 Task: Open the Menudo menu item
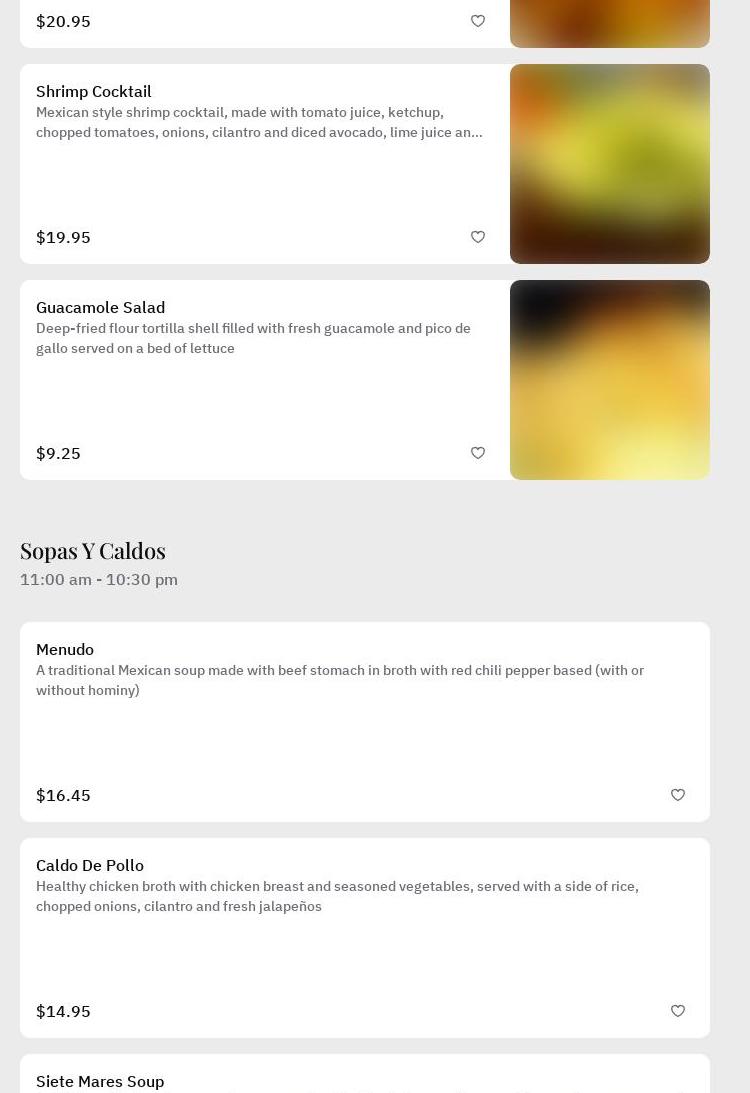coord(65,649)
